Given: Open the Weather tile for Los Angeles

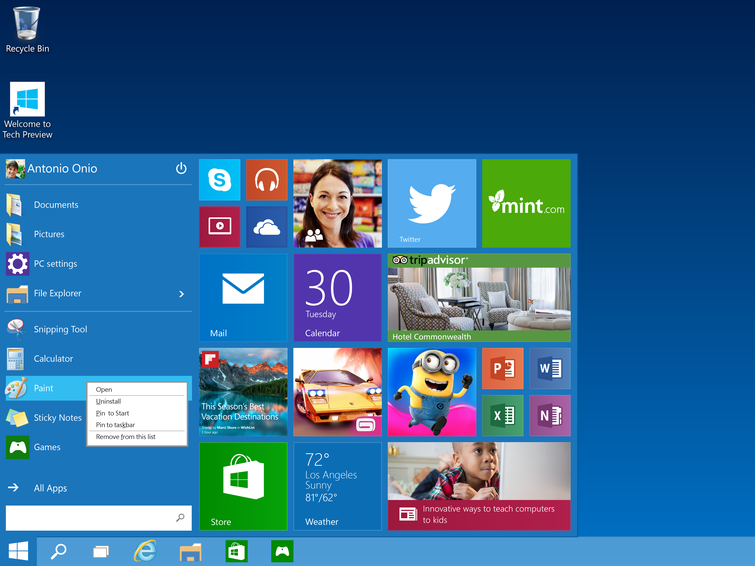Looking at the screenshot, I should [x=338, y=487].
